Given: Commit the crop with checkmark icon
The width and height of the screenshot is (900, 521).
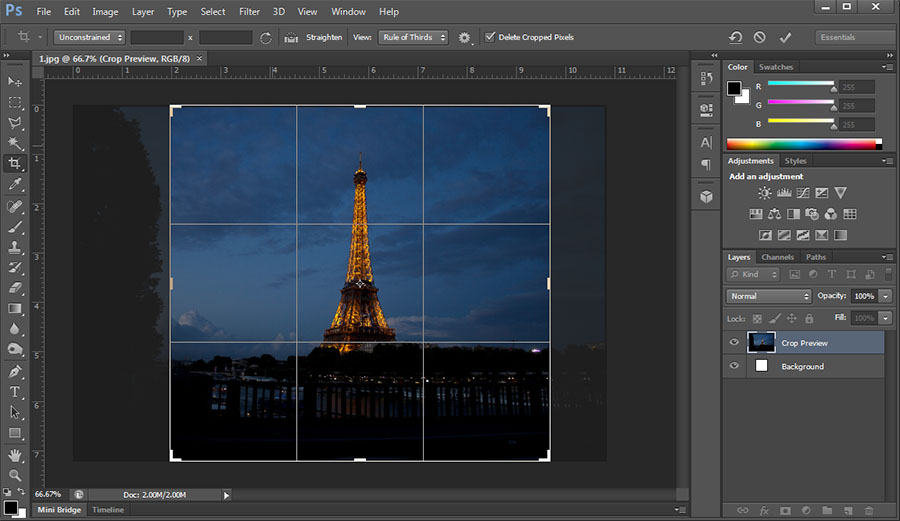Looking at the screenshot, I should point(785,38).
